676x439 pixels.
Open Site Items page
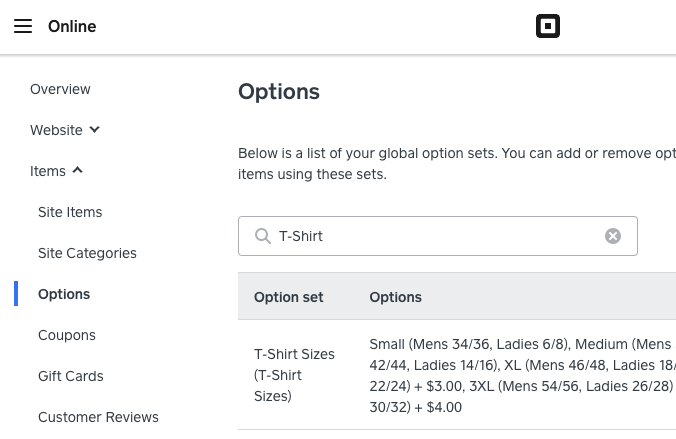[70, 212]
